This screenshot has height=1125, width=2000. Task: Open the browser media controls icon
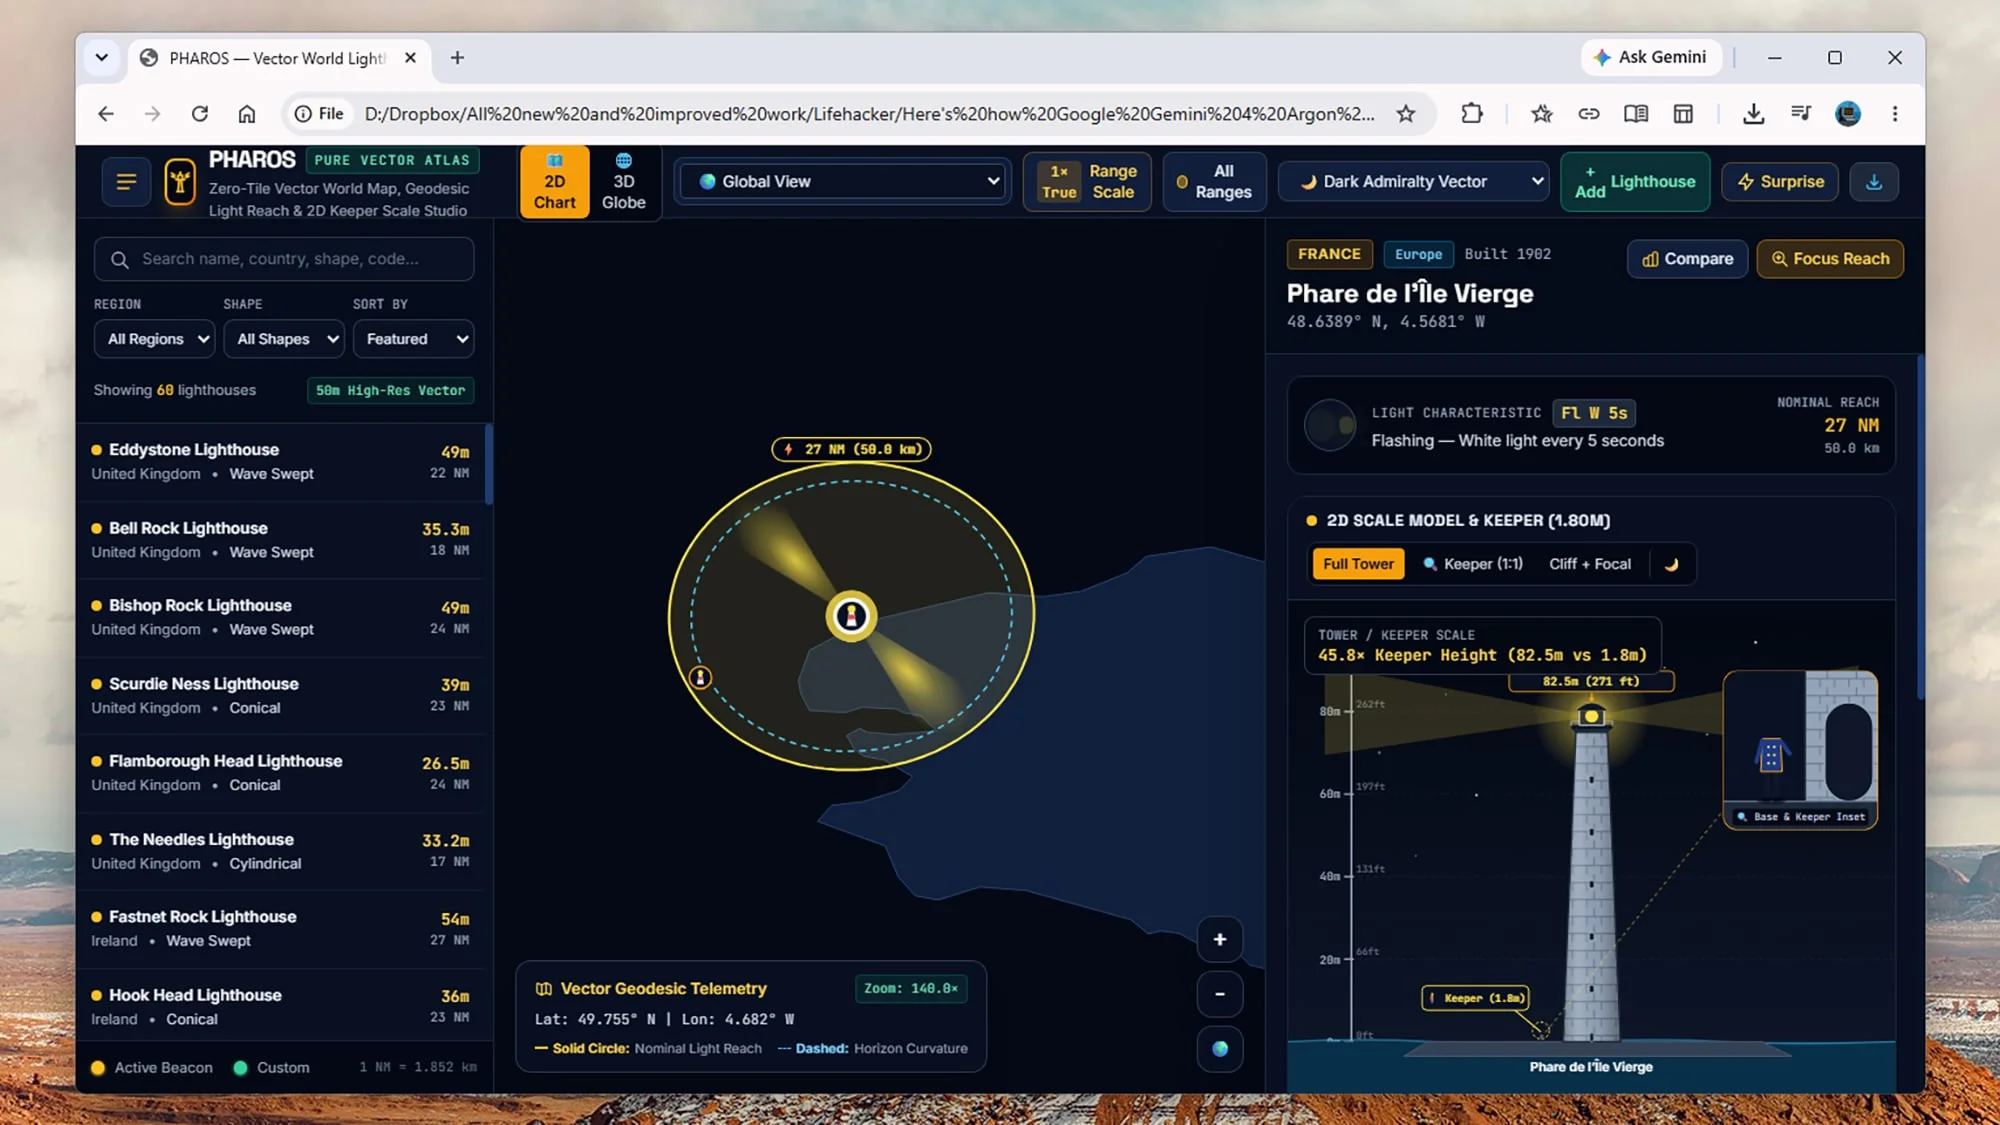click(1801, 114)
